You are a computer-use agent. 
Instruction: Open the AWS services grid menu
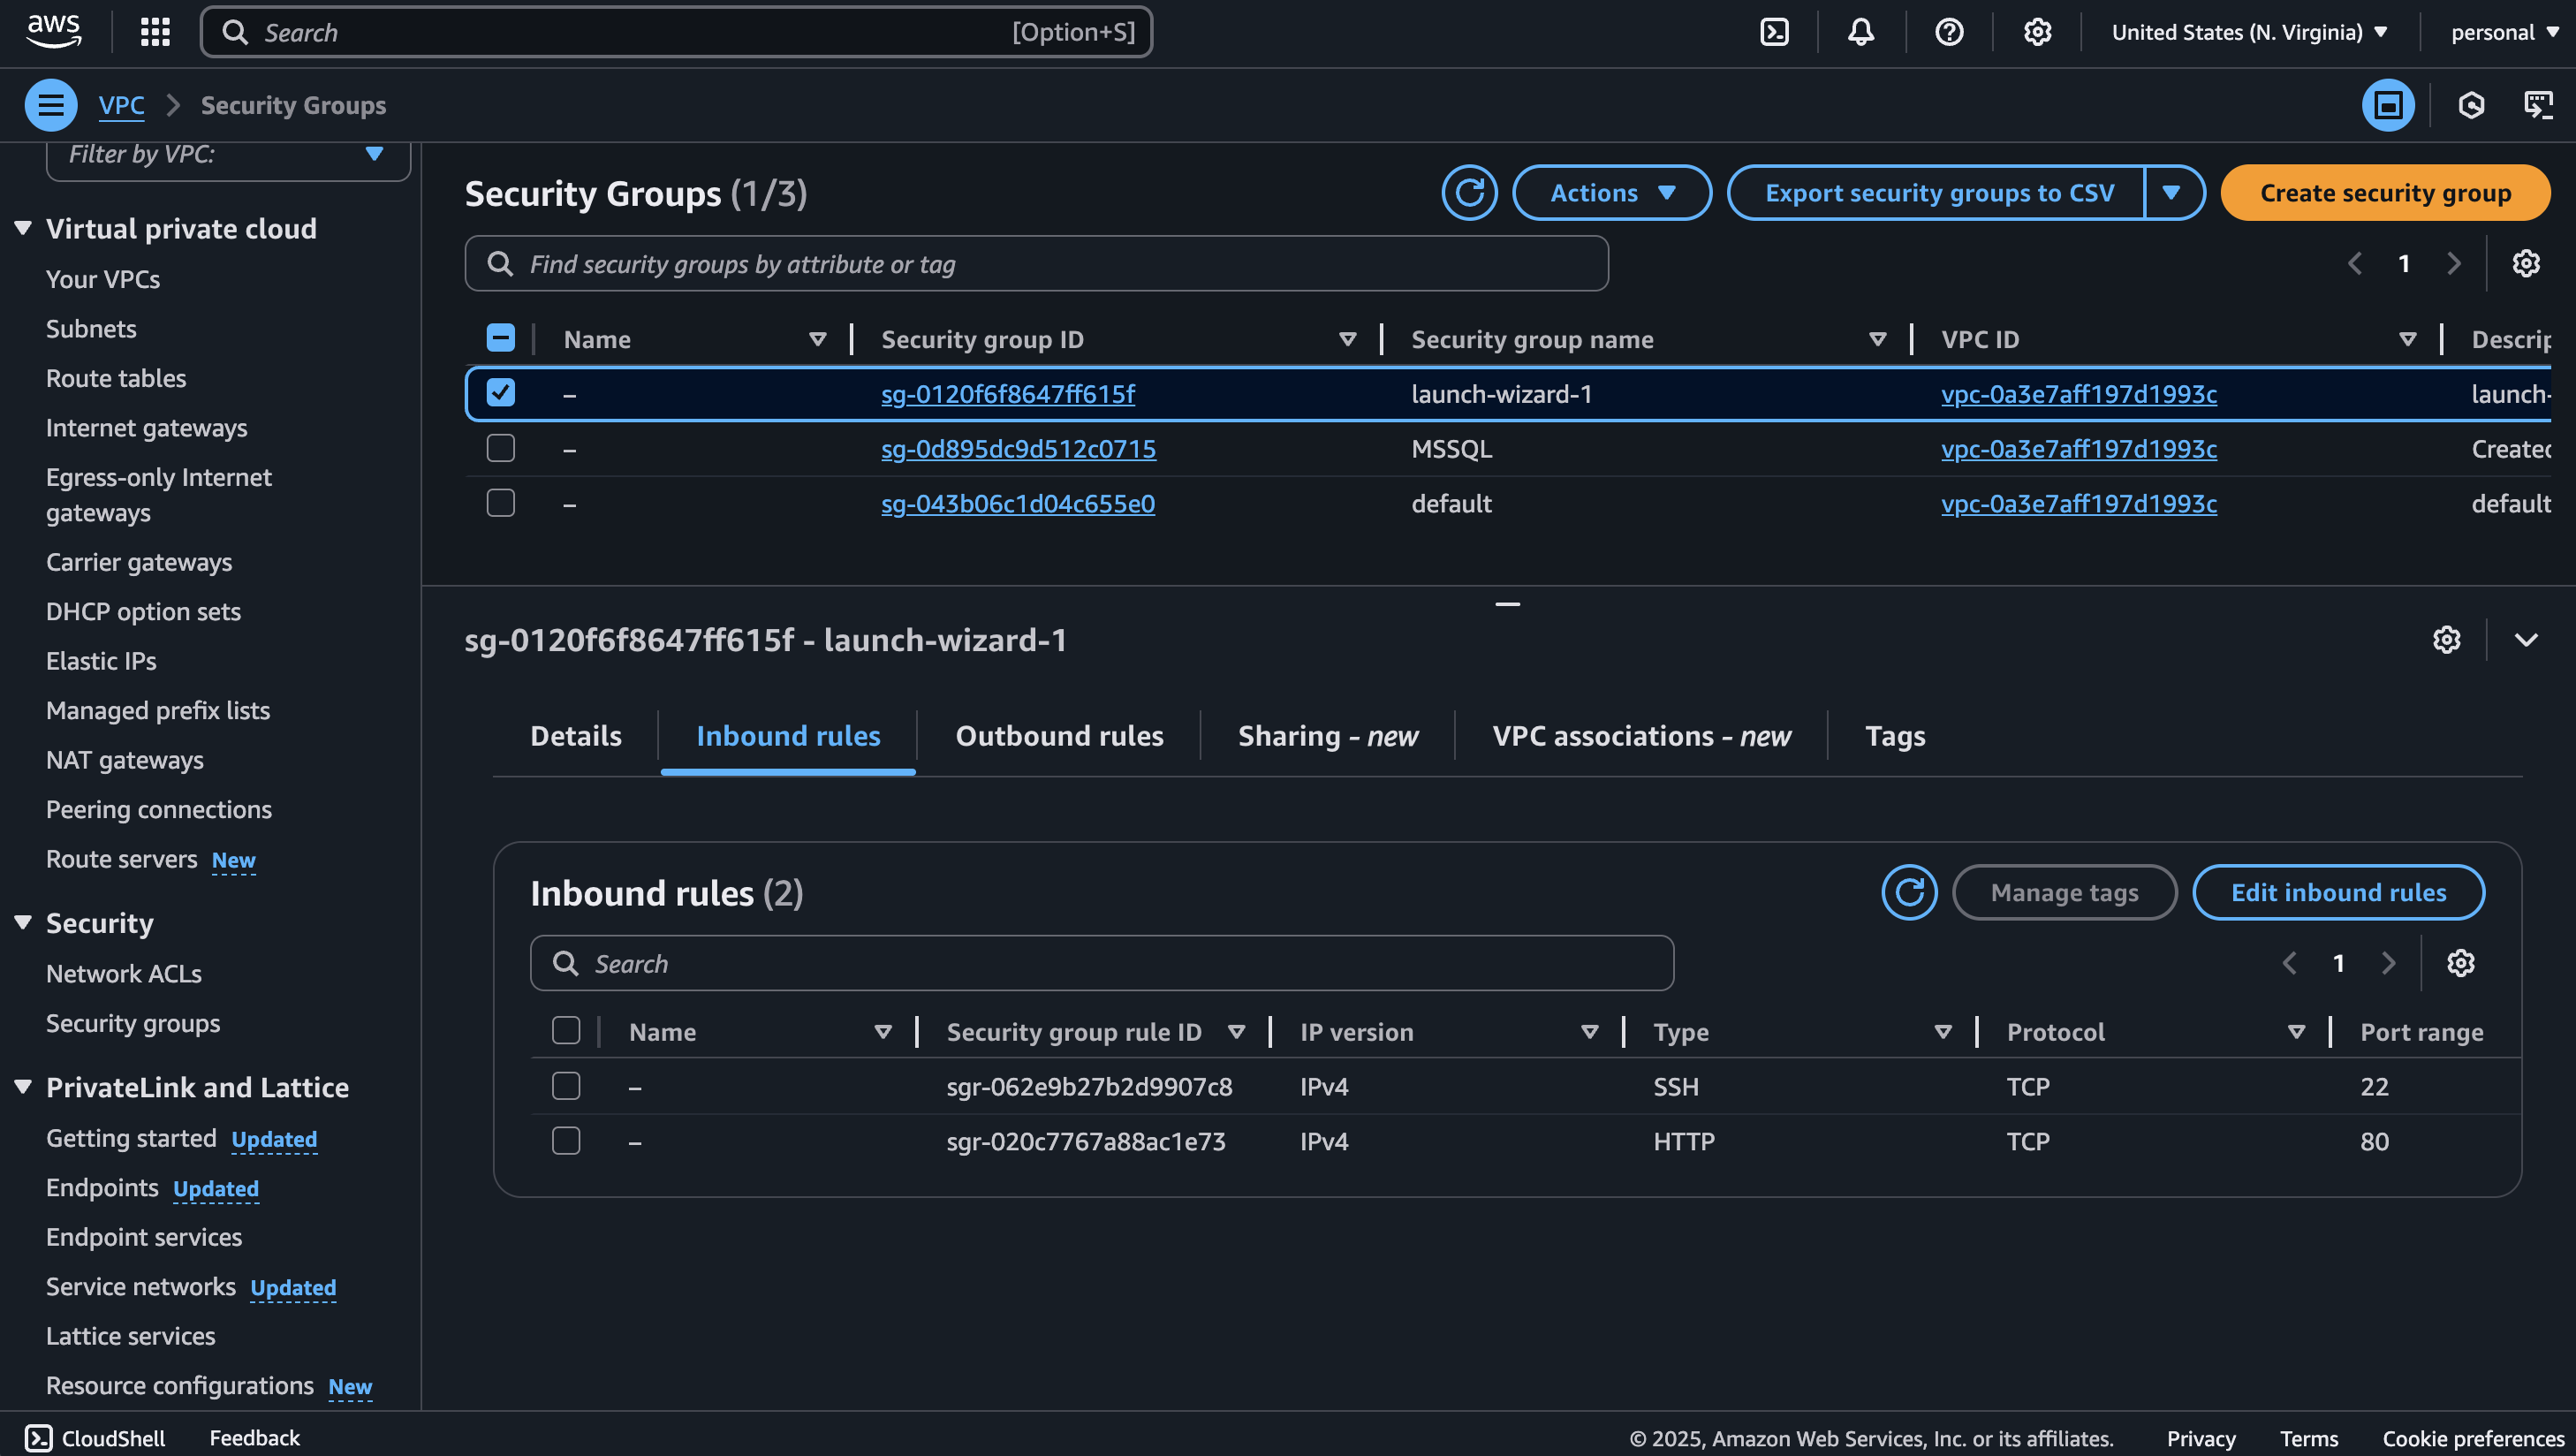click(x=155, y=32)
